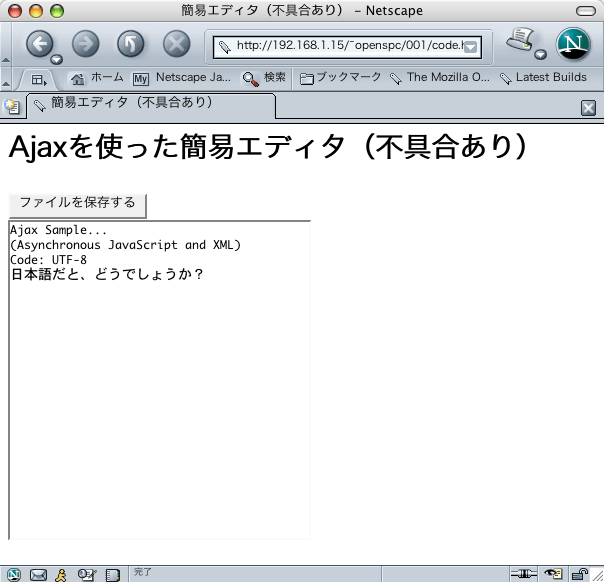This screenshot has width=604, height=582.
Task: Open the sidebar layout toolbar tab
Action: point(39,80)
